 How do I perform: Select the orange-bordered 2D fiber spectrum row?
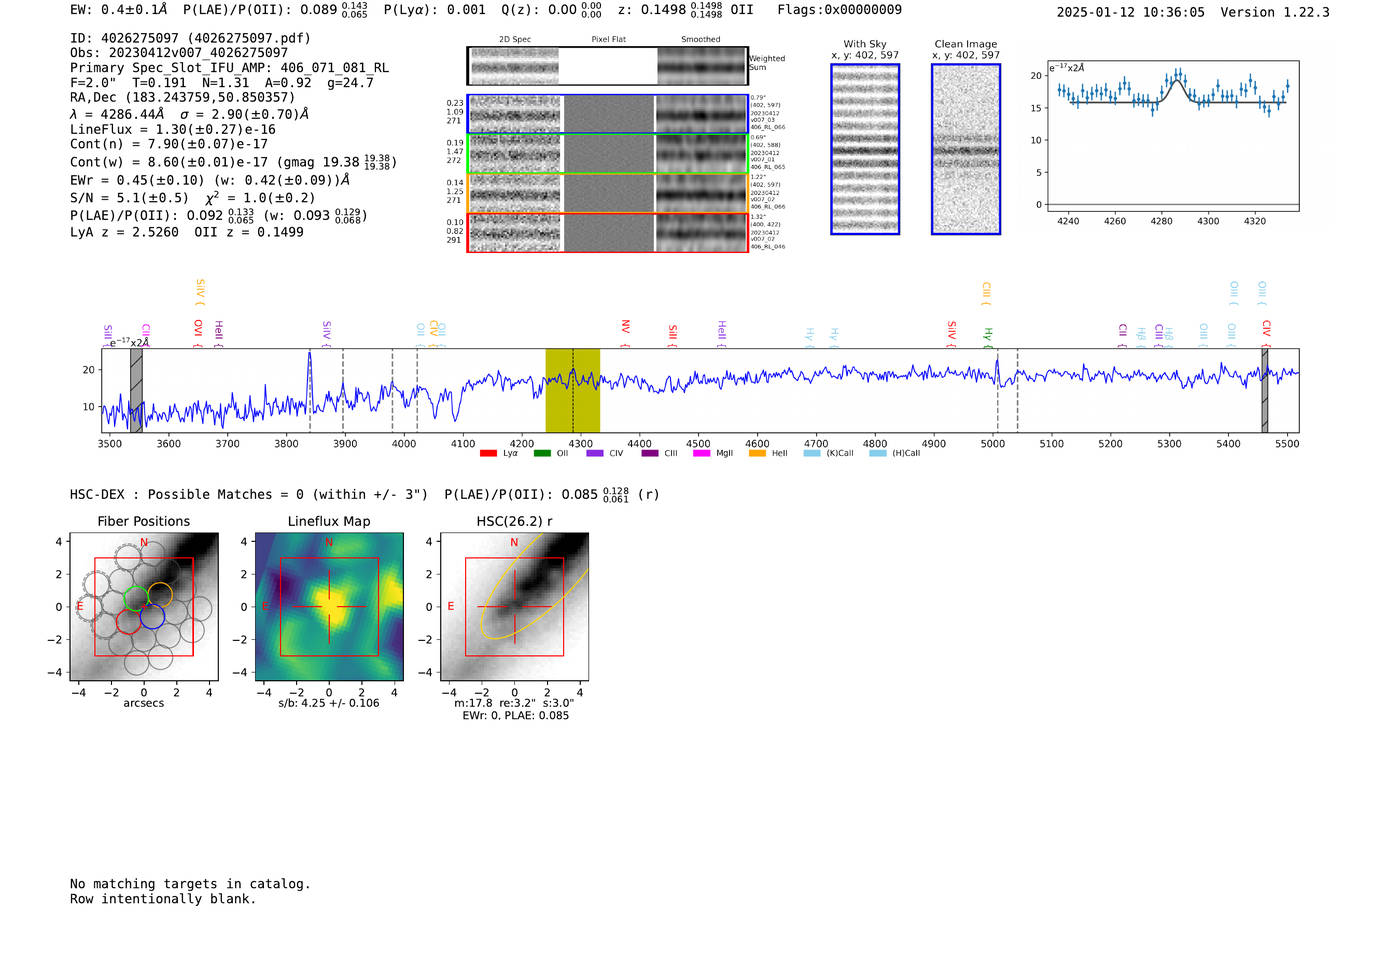(x=608, y=193)
